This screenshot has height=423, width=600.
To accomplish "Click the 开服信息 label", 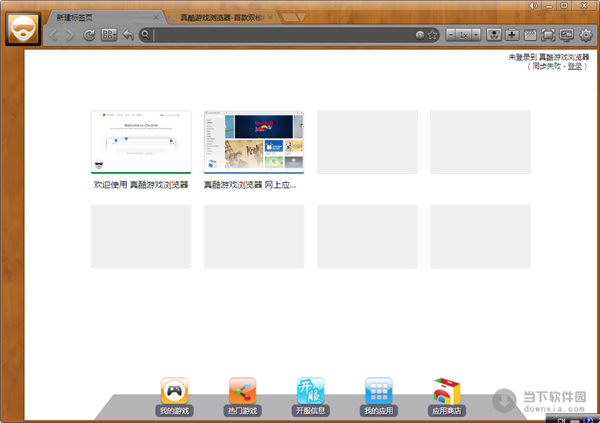I will point(310,411).
